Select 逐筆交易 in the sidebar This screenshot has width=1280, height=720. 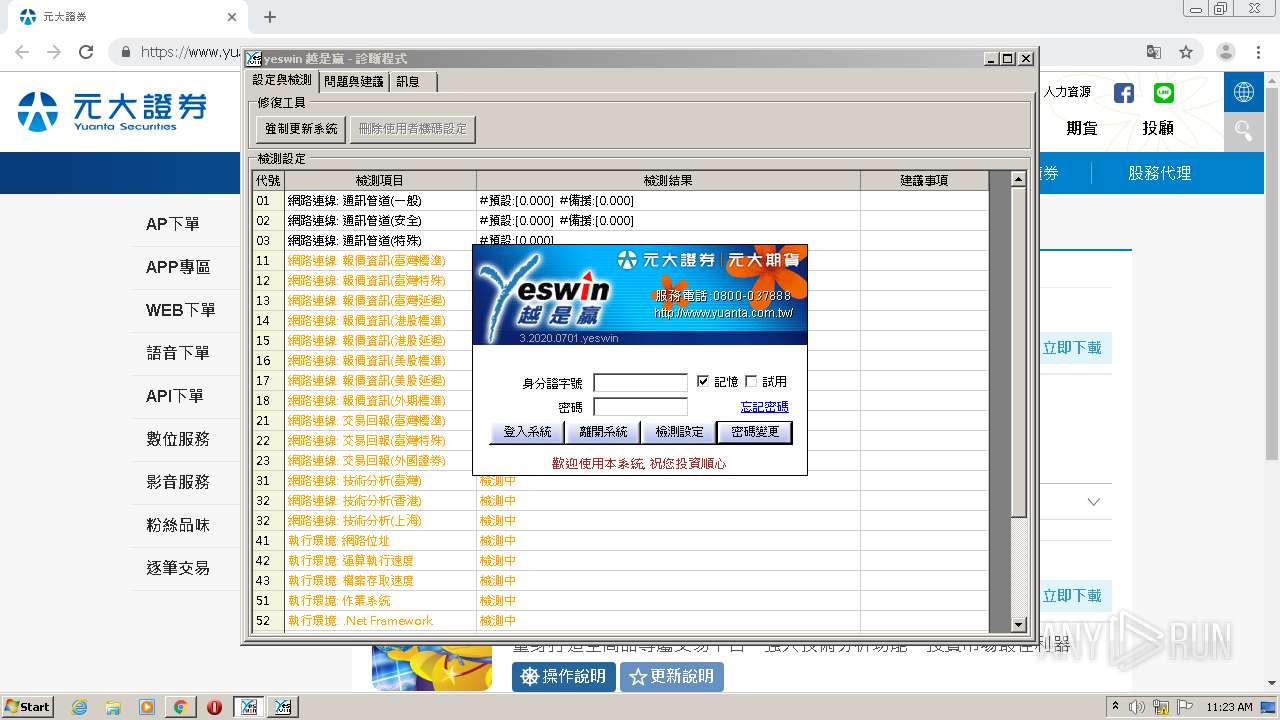[178, 568]
